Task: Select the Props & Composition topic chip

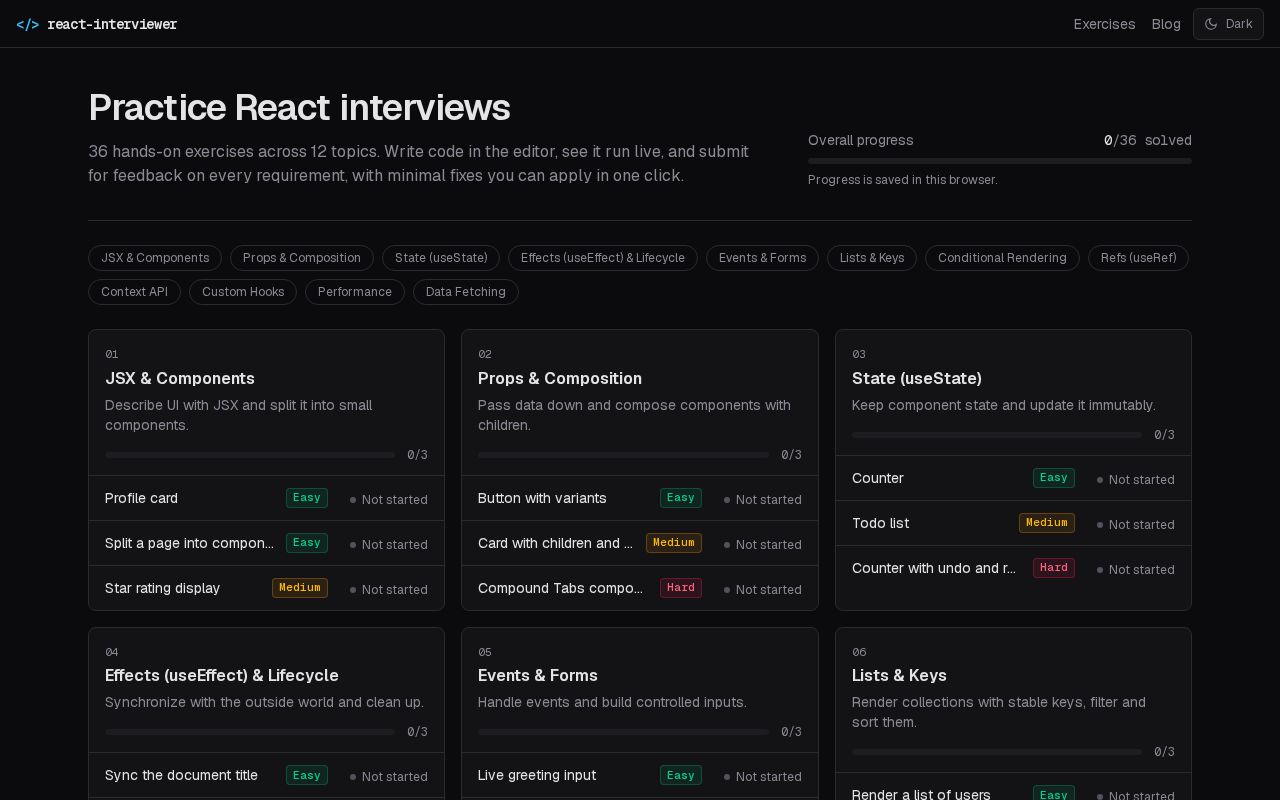Action: click(302, 258)
